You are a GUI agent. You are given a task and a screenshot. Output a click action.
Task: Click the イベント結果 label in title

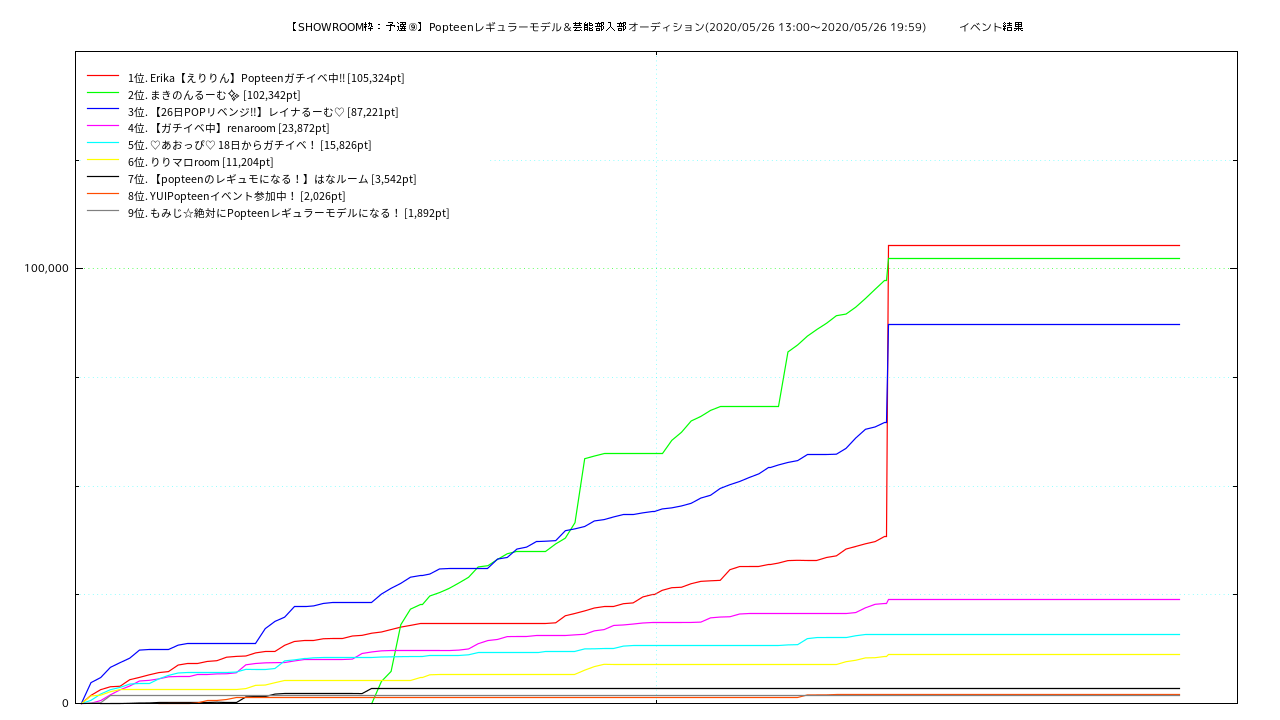(991, 27)
